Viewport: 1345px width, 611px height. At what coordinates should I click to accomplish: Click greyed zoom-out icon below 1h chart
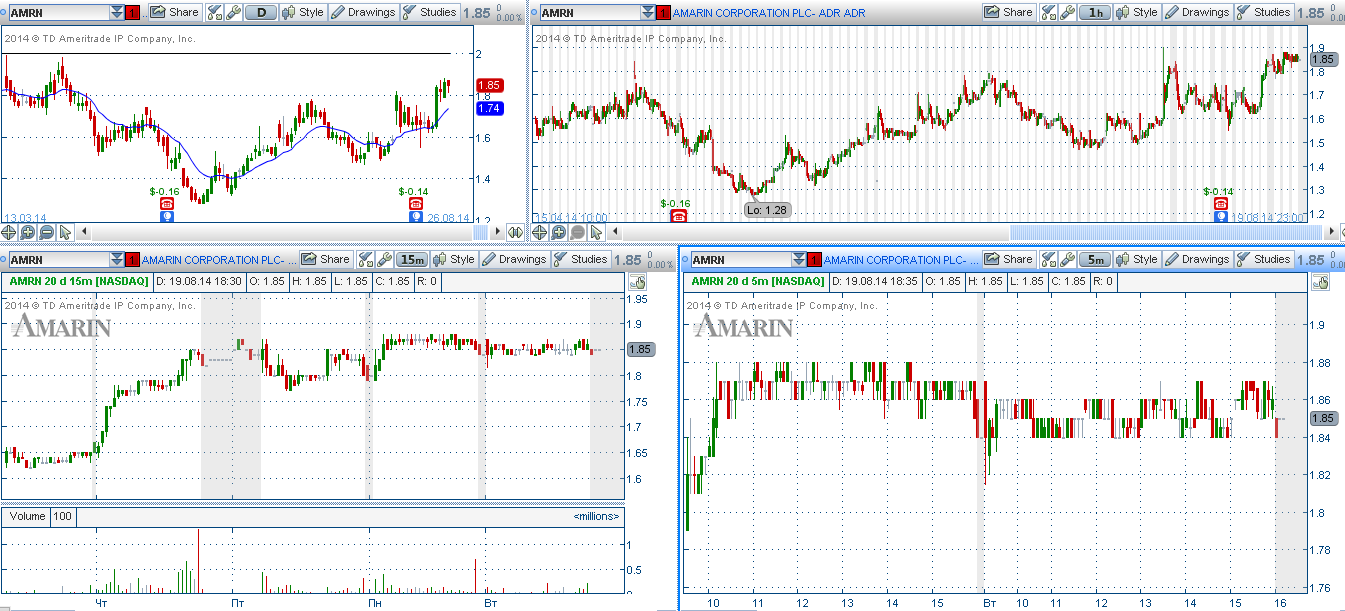[x=578, y=232]
